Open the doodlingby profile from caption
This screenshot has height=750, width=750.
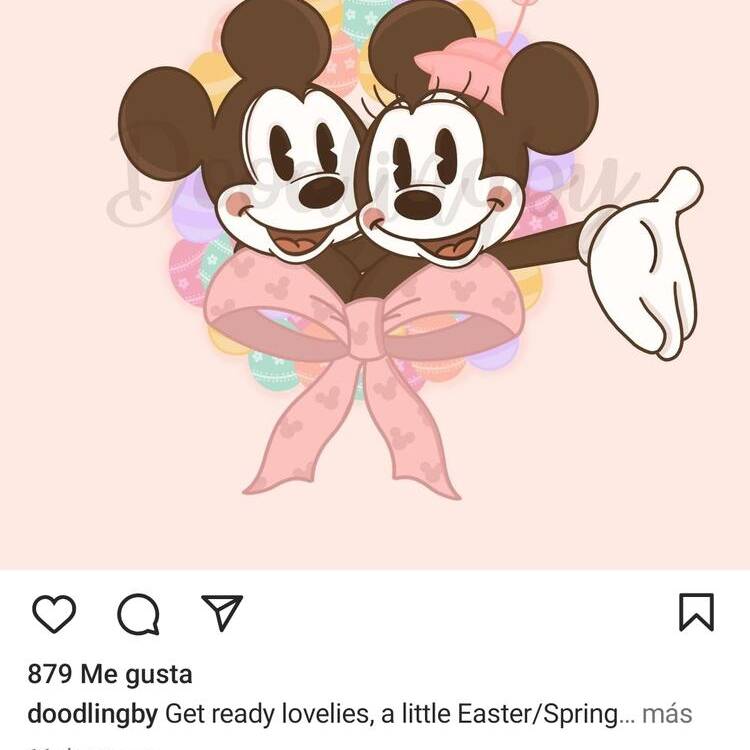click(93, 714)
